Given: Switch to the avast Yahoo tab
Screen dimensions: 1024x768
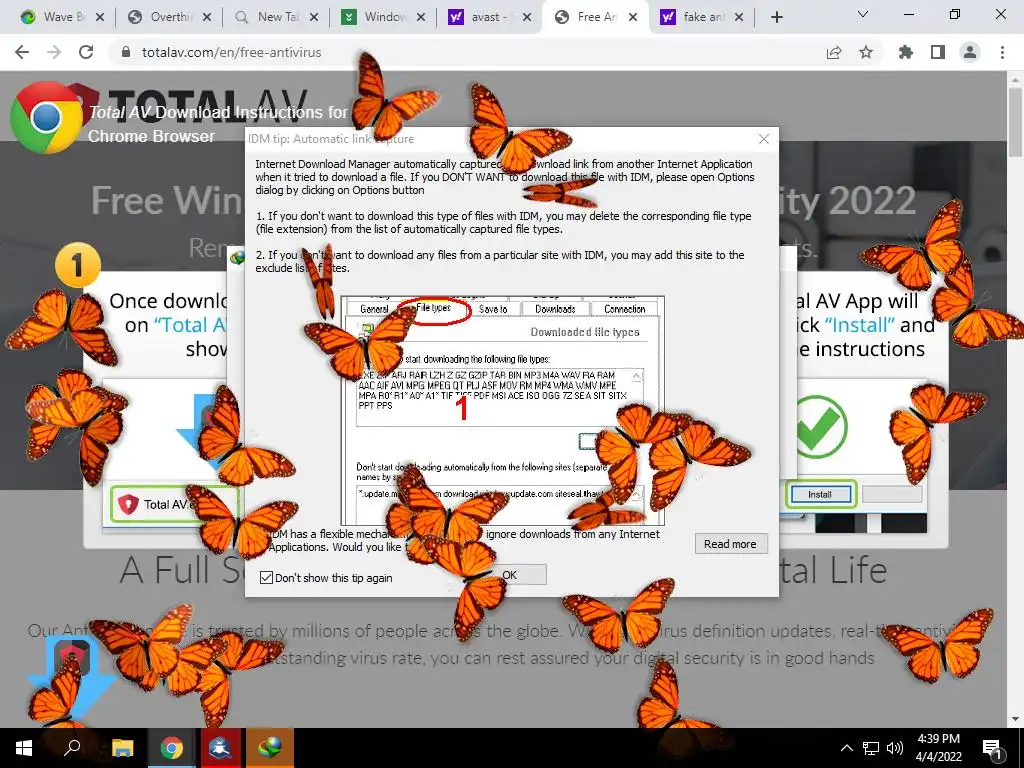Looking at the screenshot, I should [488, 17].
